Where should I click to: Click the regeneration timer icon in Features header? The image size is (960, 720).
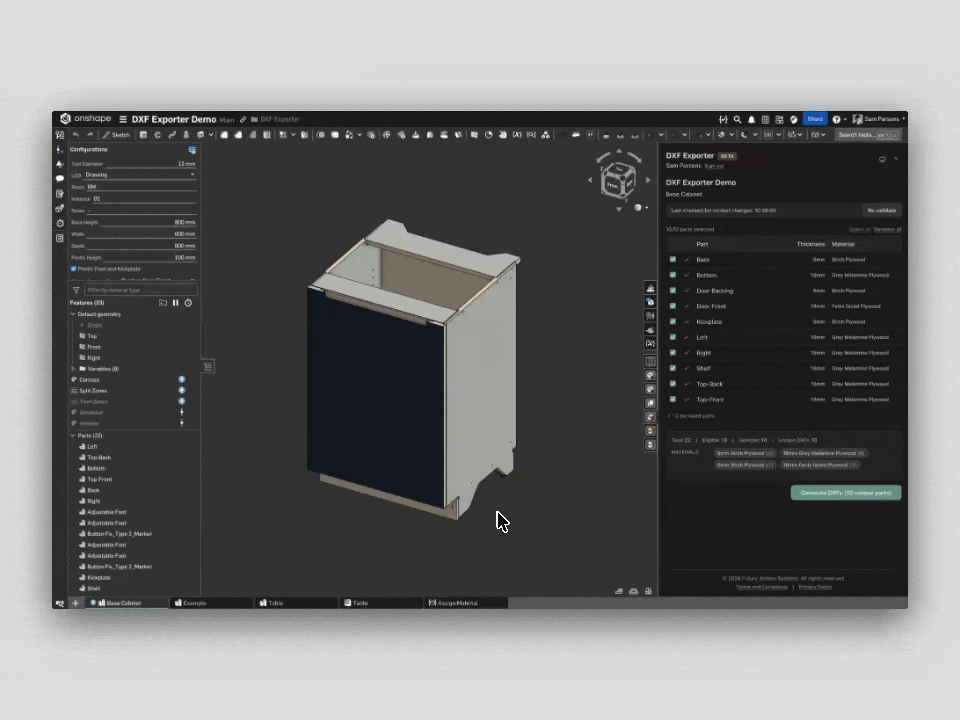189,303
